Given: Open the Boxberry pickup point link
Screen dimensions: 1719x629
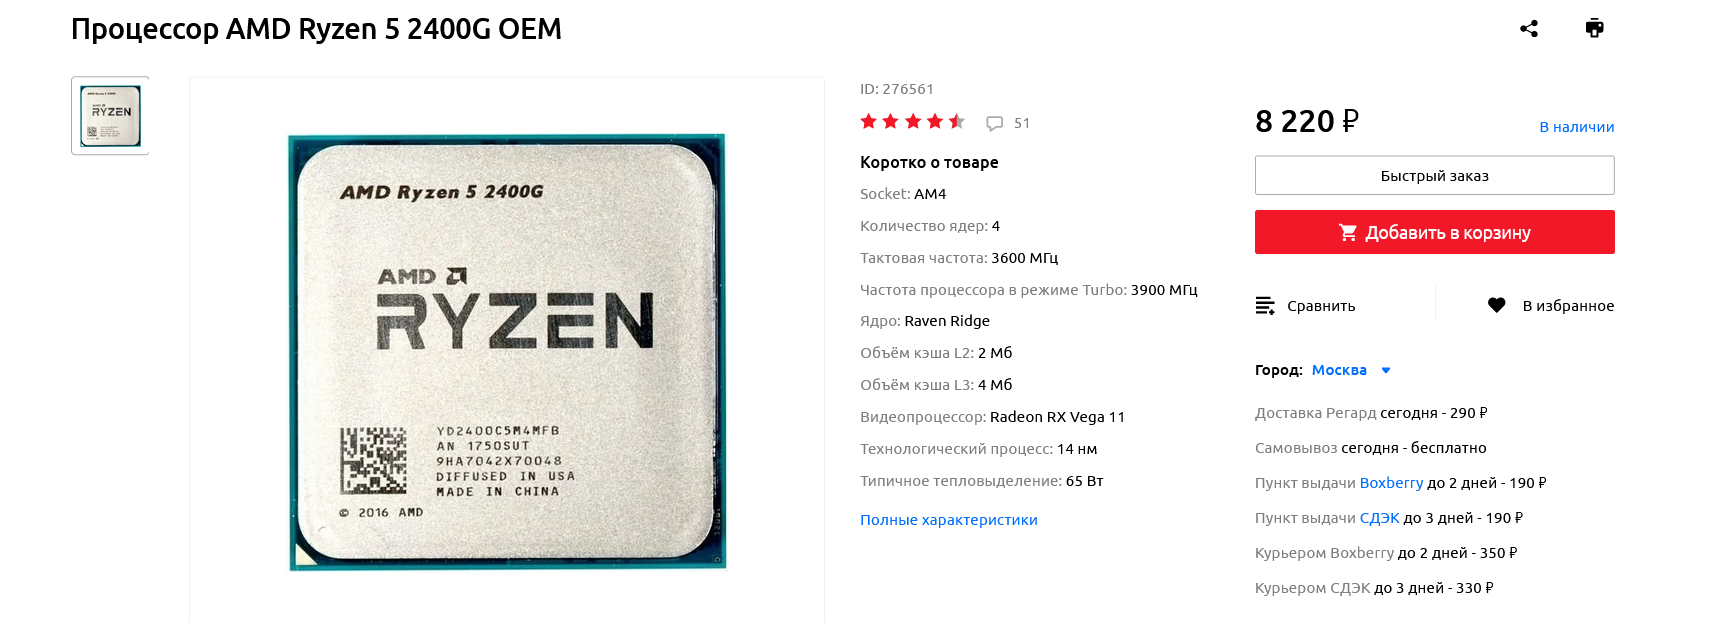Looking at the screenshot, I should click(1391, 483).
